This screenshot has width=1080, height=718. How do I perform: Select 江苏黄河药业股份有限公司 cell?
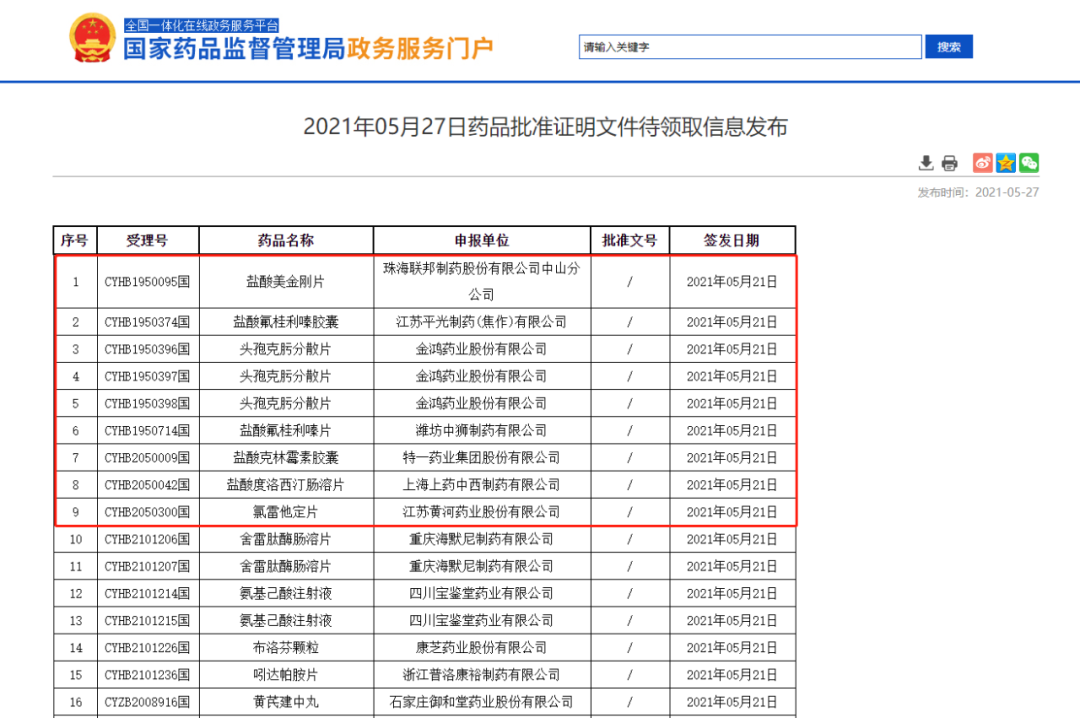coord(481,512)
